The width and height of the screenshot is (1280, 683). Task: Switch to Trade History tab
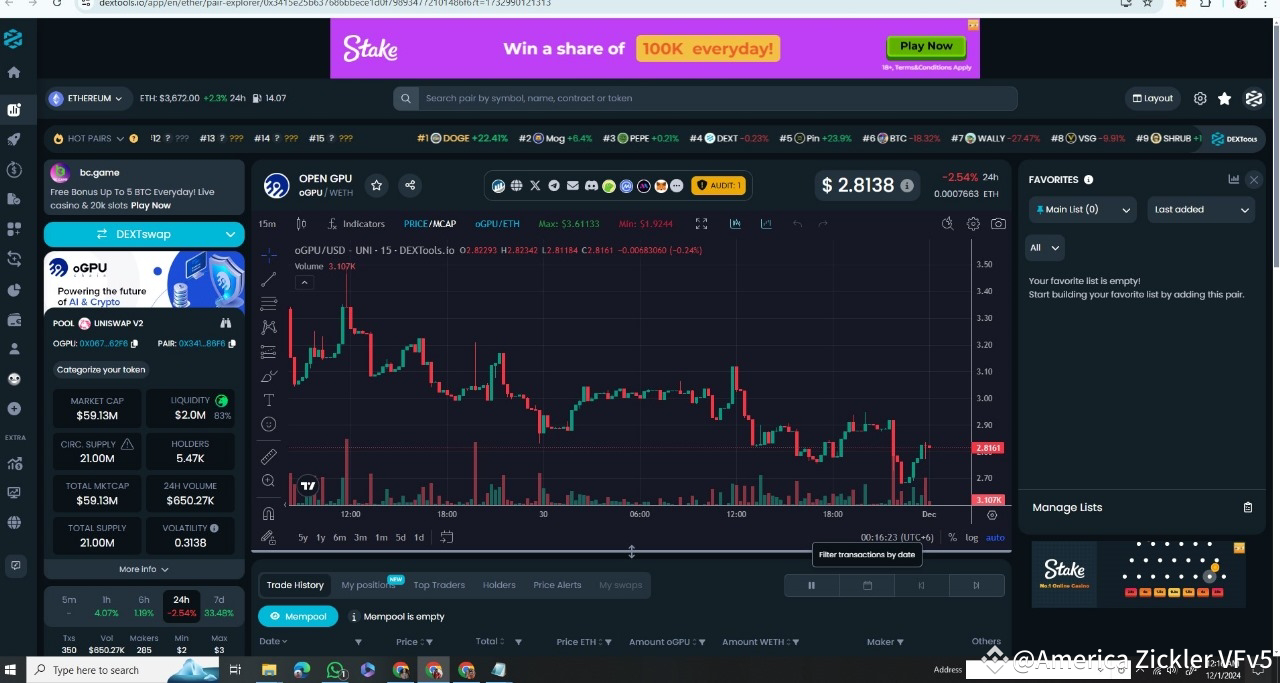(295, 586)
